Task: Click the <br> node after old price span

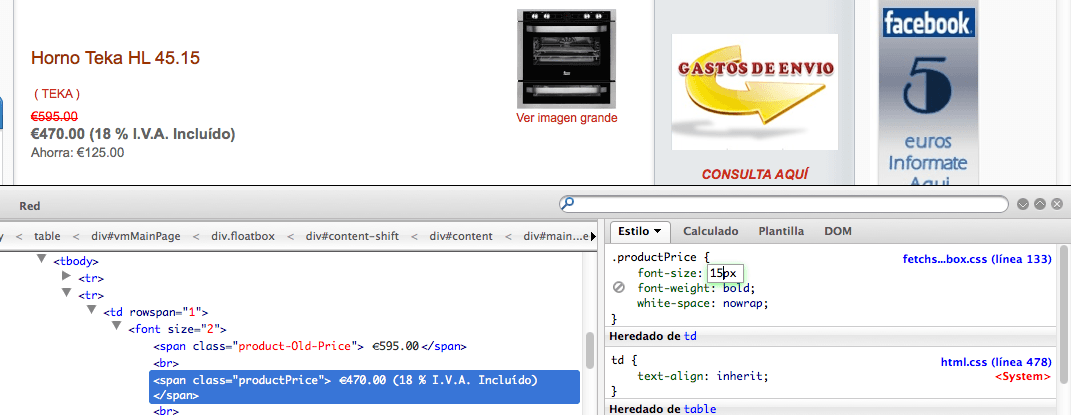Action: (165, 362)
